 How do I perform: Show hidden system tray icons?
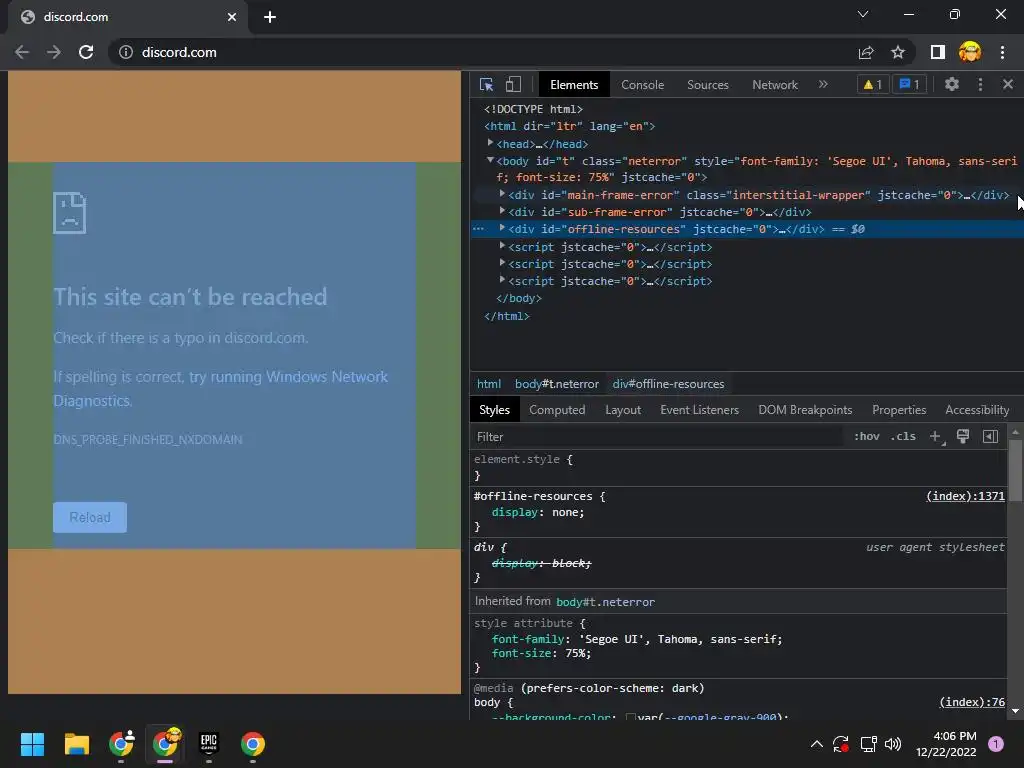[x=816, y=744]
